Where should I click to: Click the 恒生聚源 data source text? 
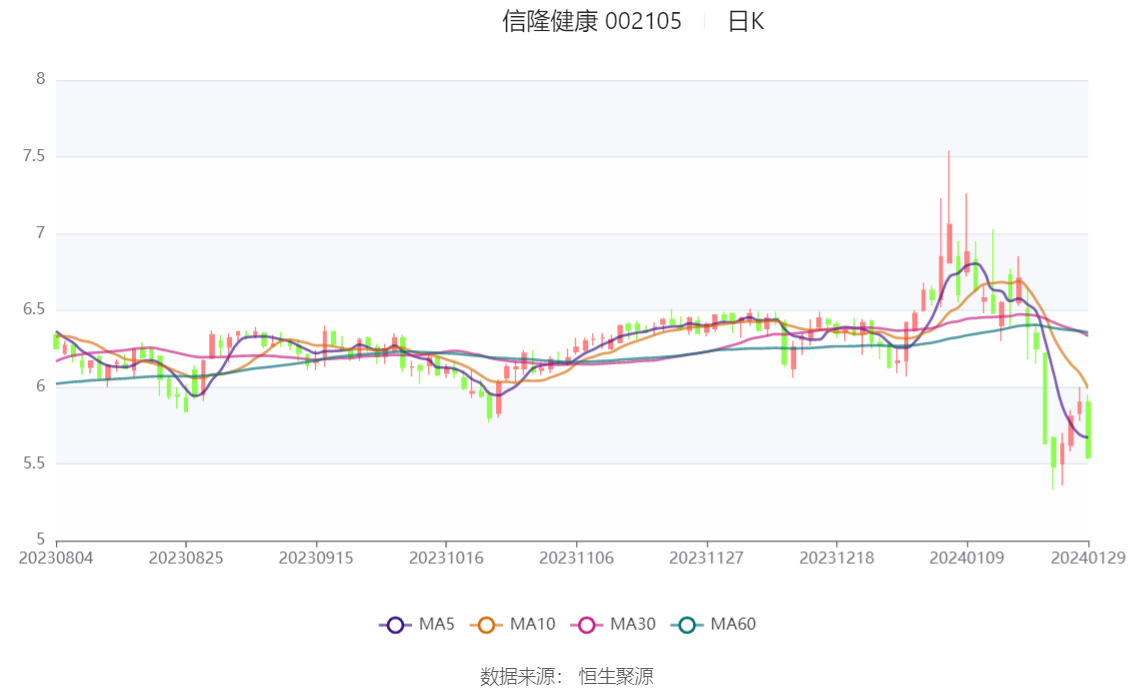[615, 677]
